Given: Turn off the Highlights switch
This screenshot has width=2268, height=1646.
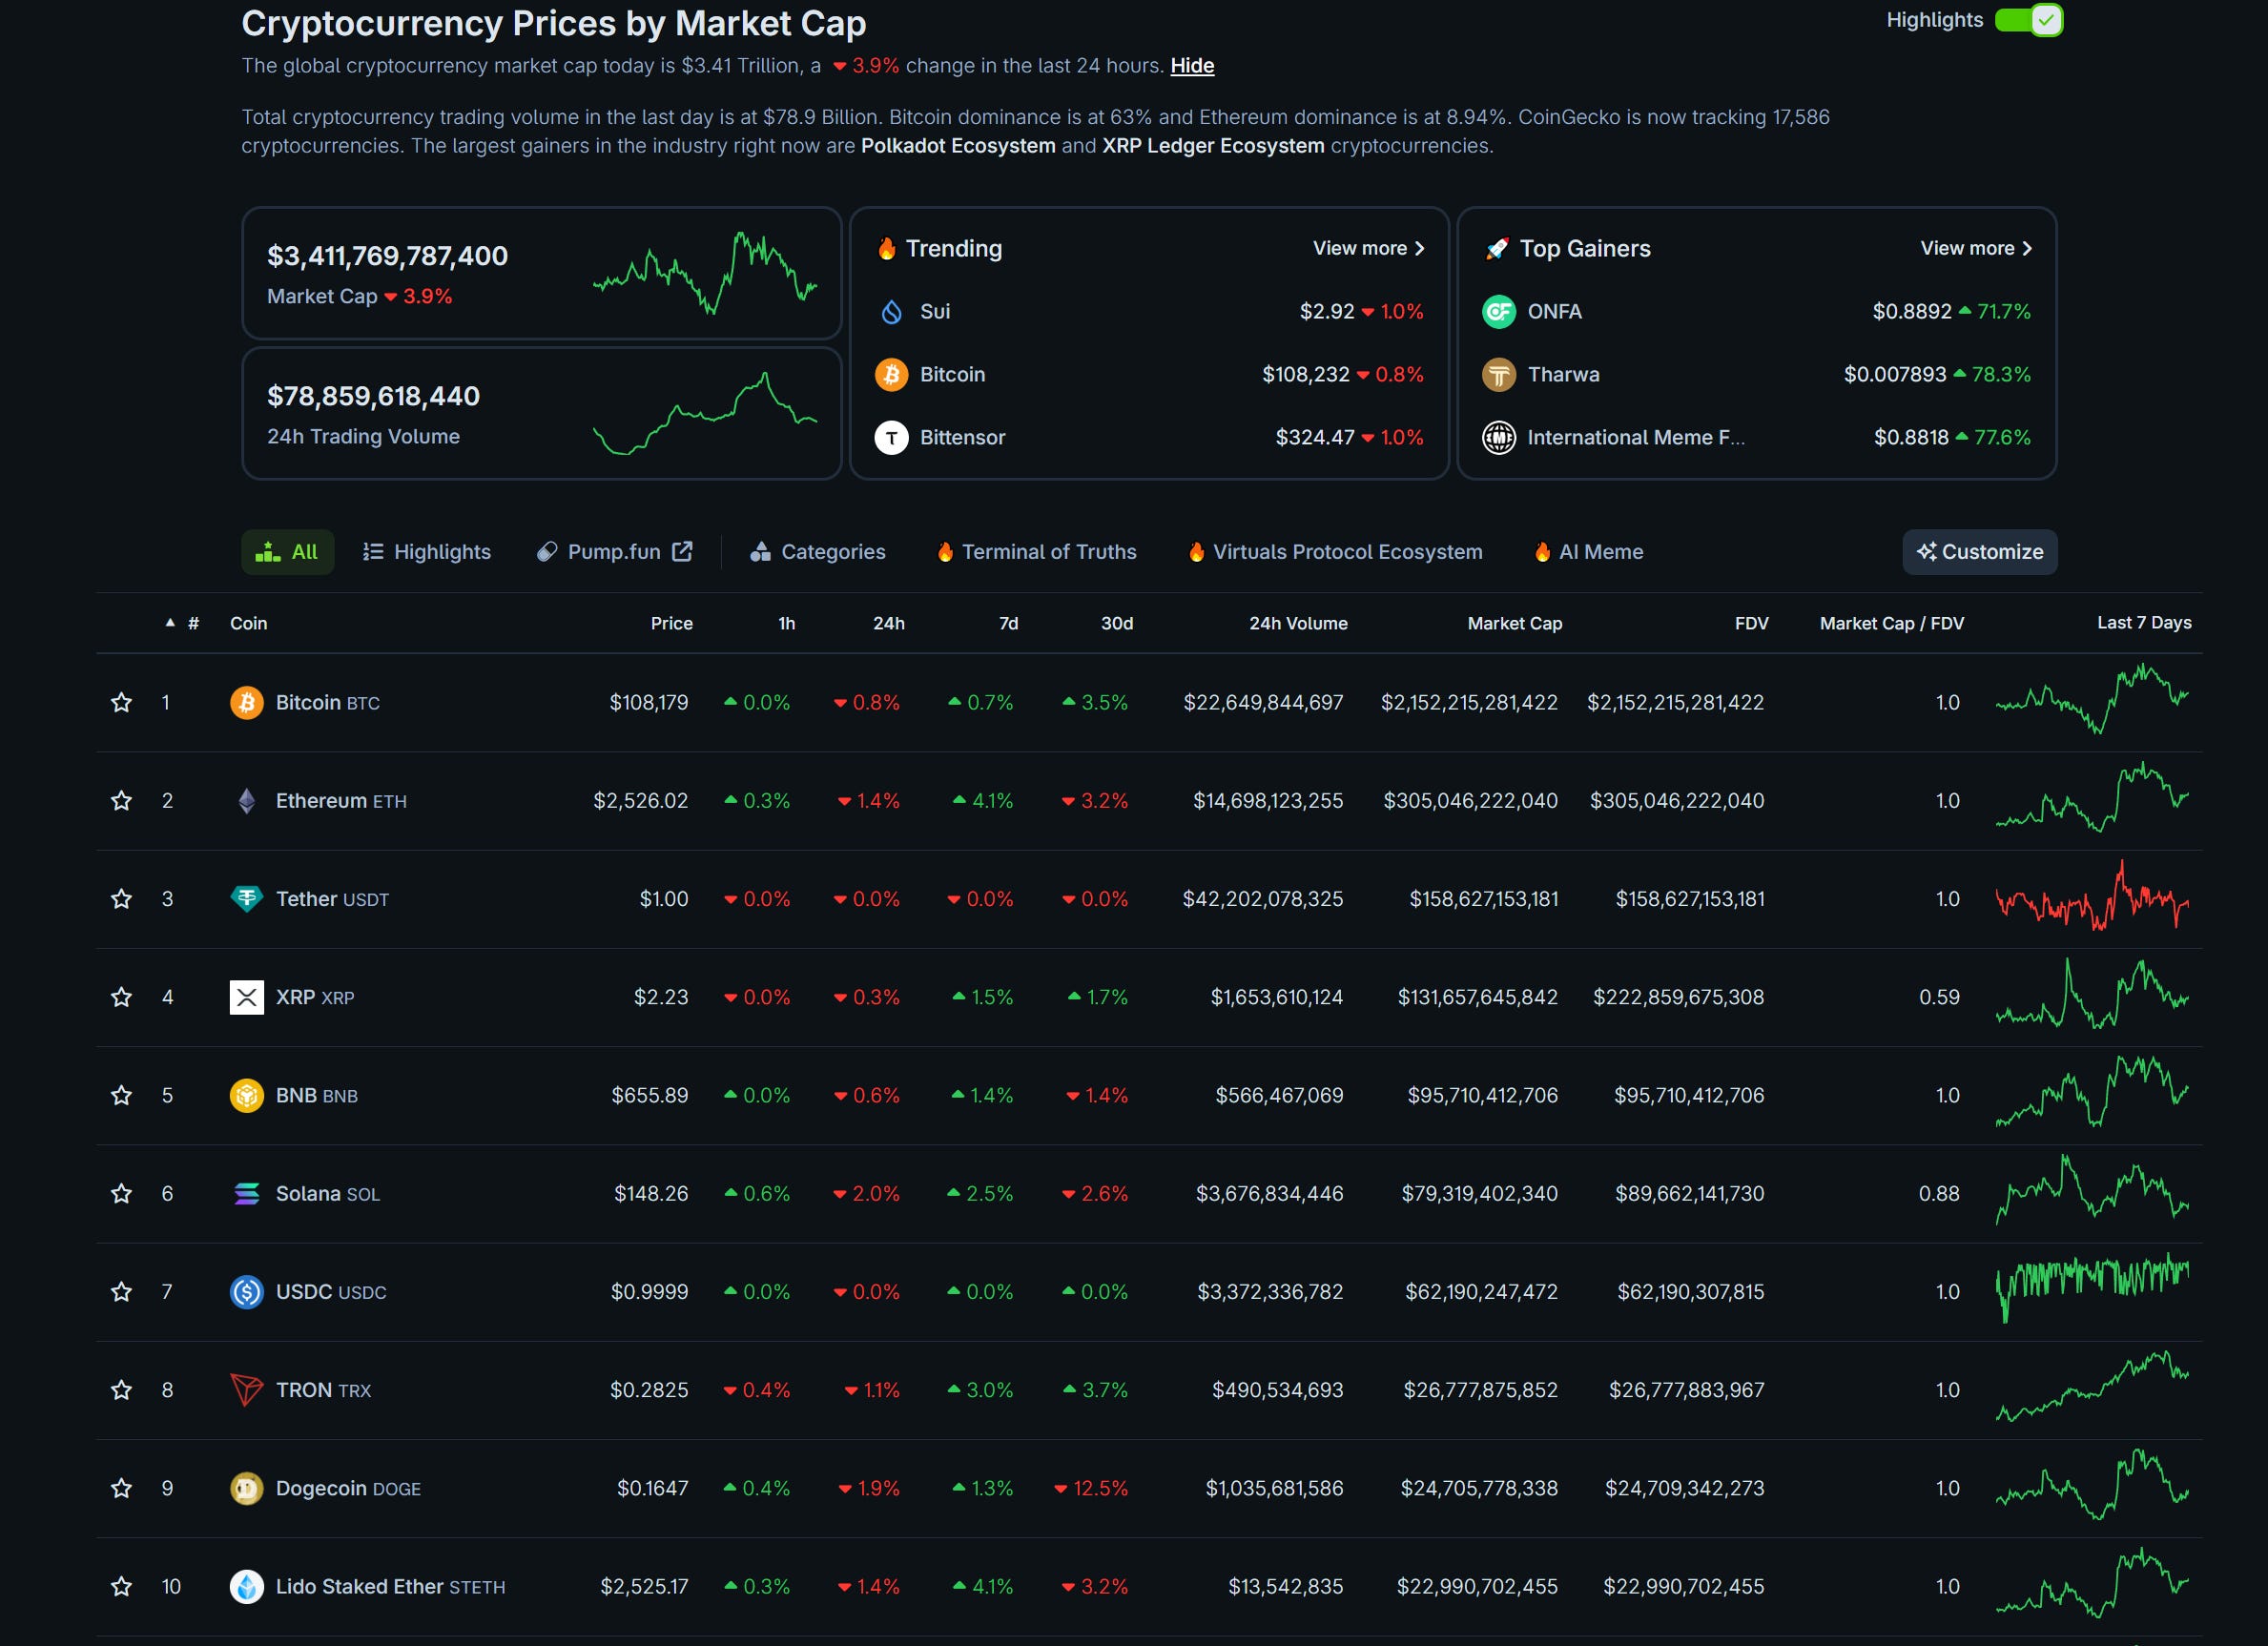Looking at the screenshot, I should click(x=2027, y=20).
